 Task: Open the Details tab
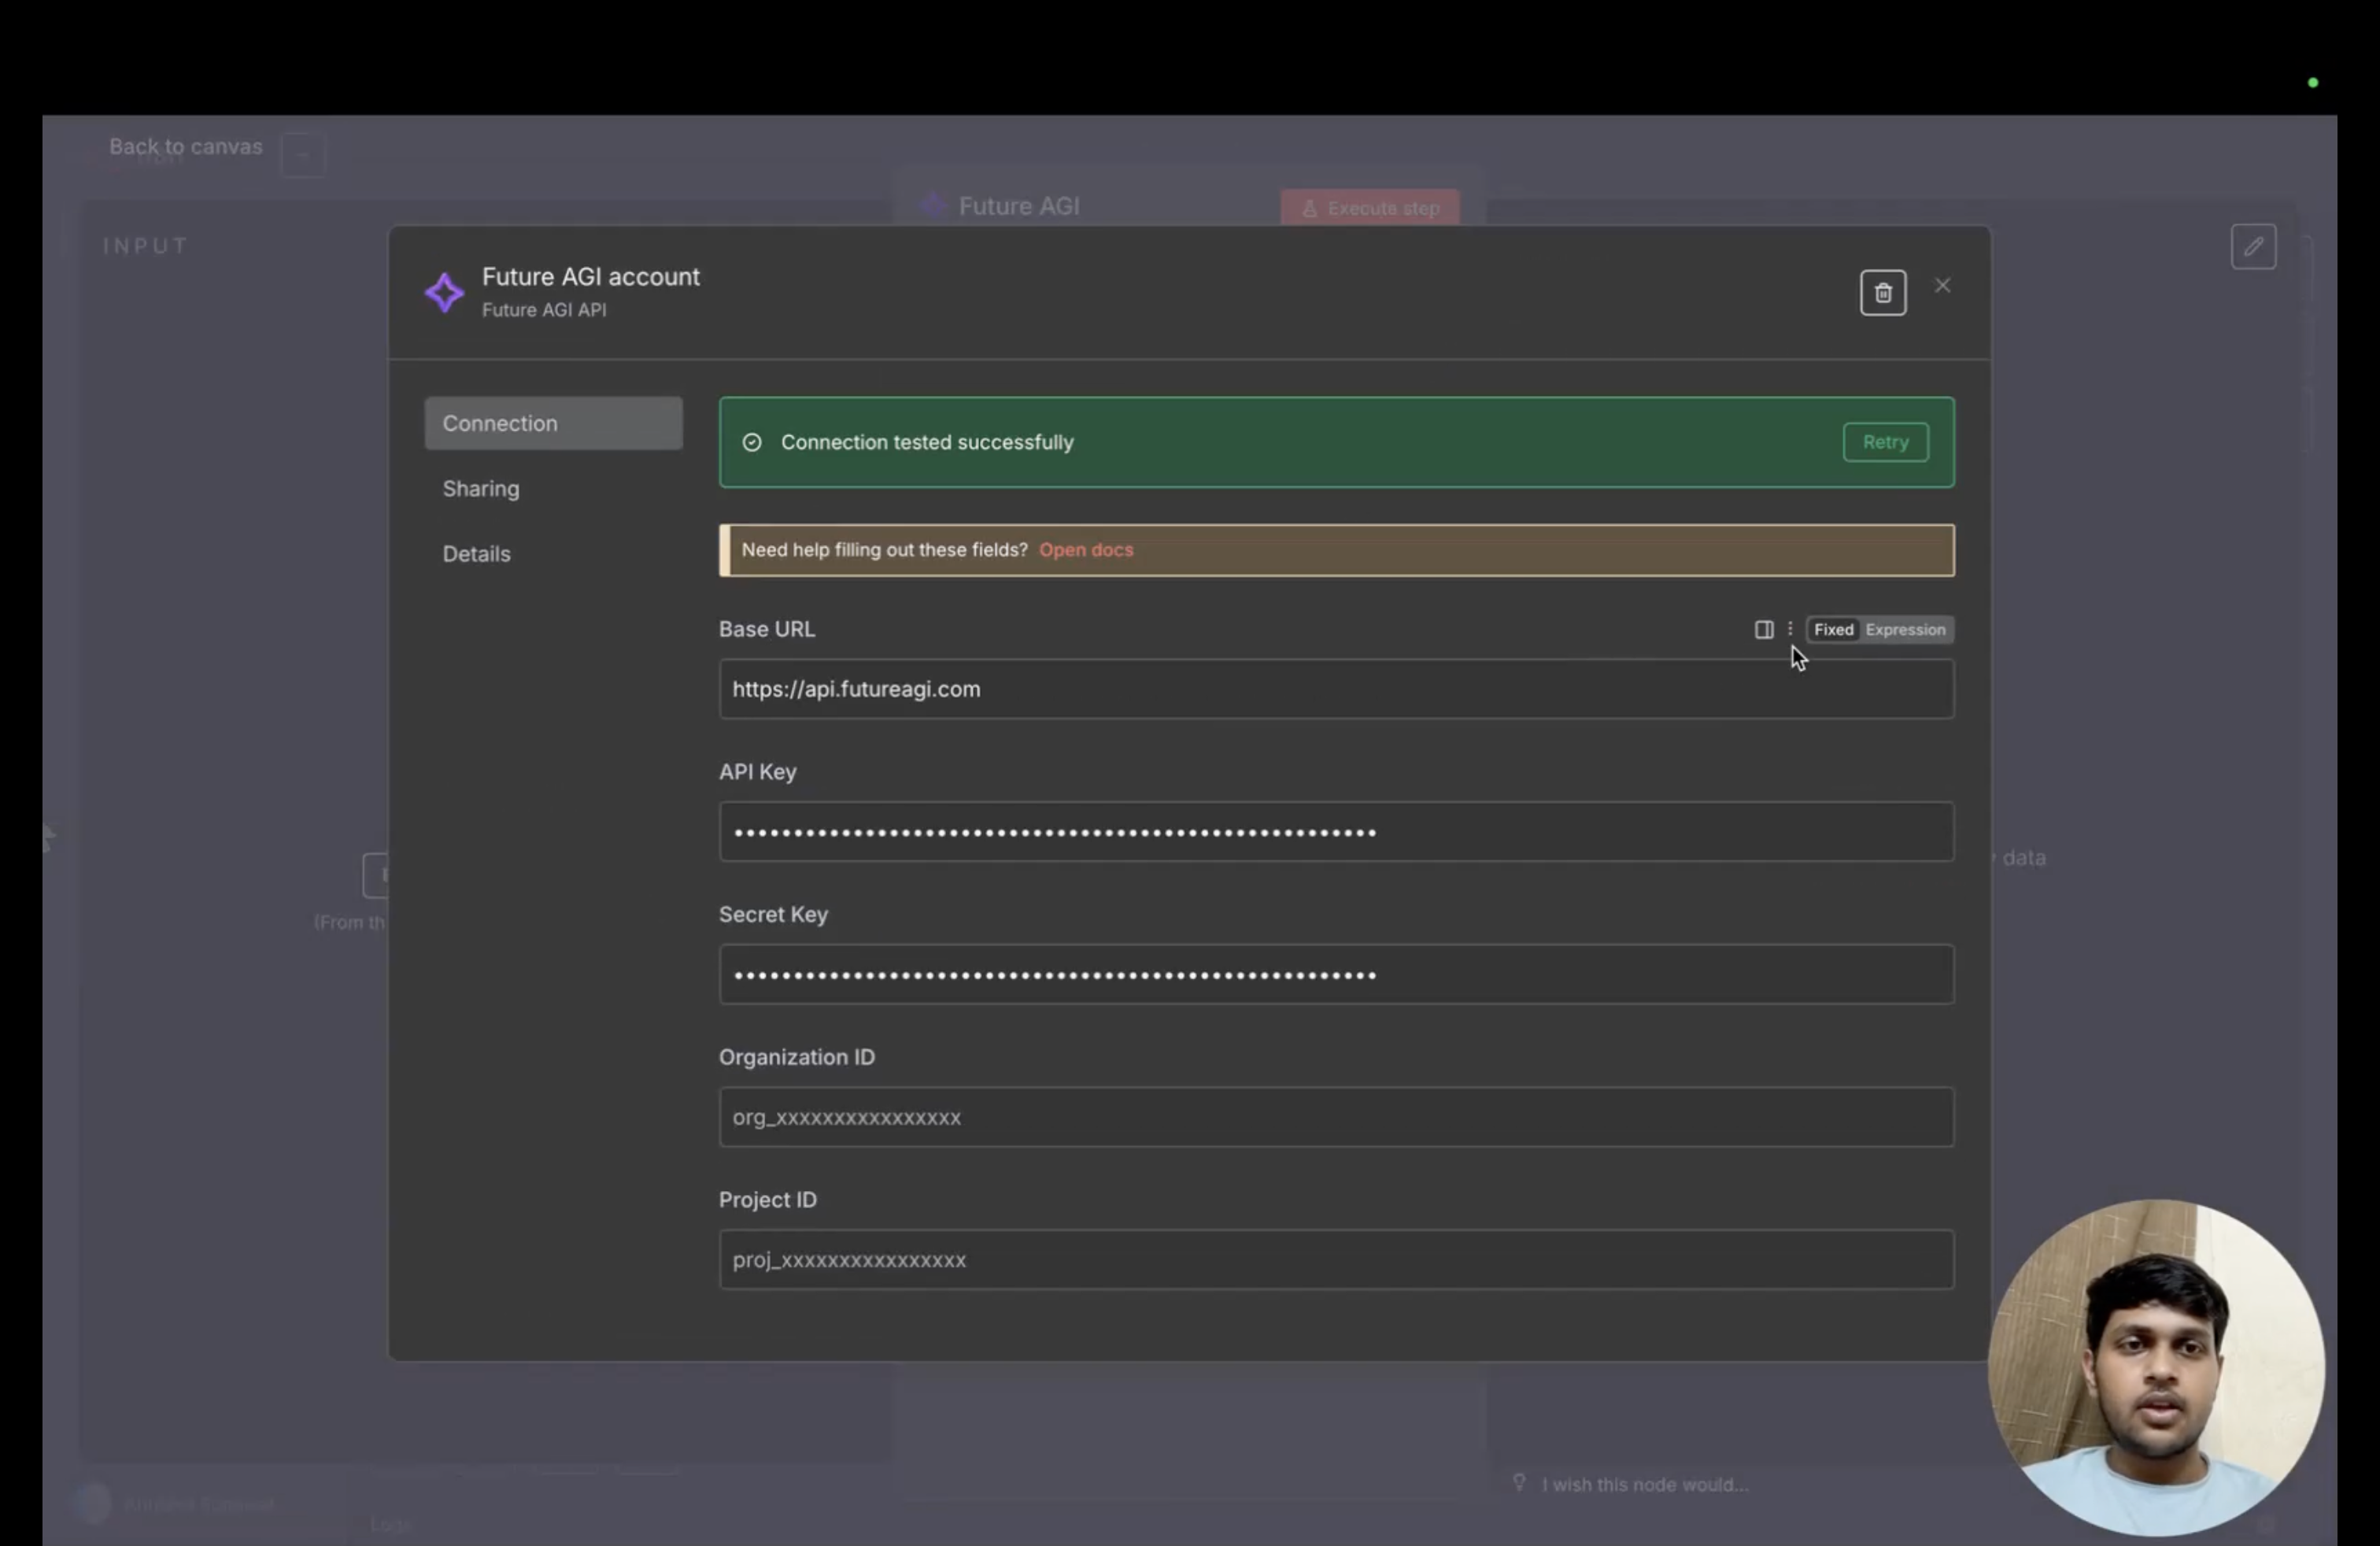[x=476, y=553]
